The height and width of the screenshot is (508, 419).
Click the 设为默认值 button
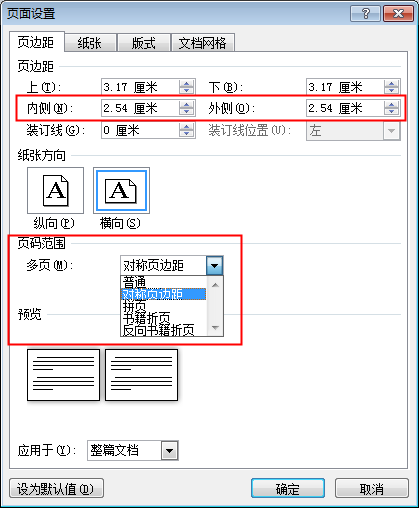(56, 489)
